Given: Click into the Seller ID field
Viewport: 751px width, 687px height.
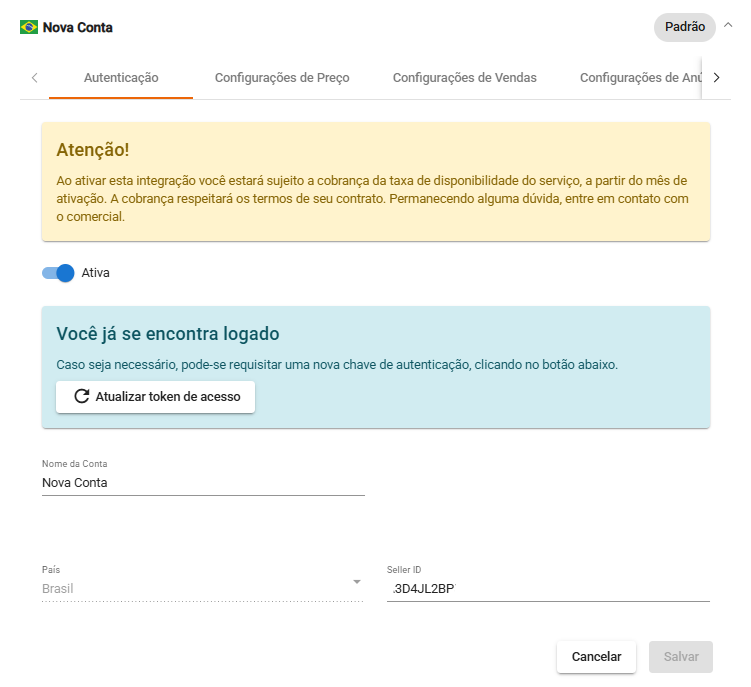Looking at the screenshot, I should click(x=548, y=589).
